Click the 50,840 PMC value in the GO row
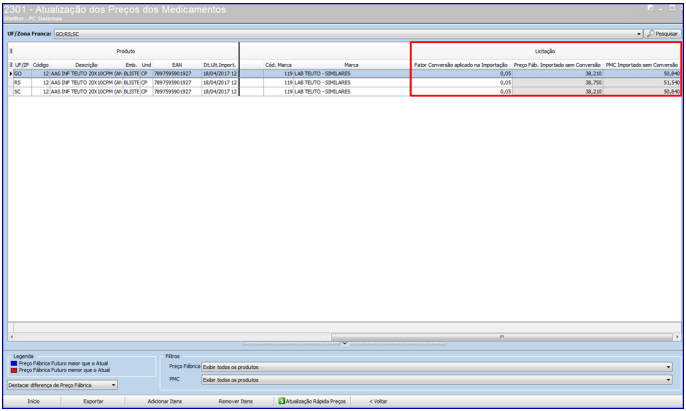The height and width of the screenshot is (411, 686). click(x=642, y=74)
